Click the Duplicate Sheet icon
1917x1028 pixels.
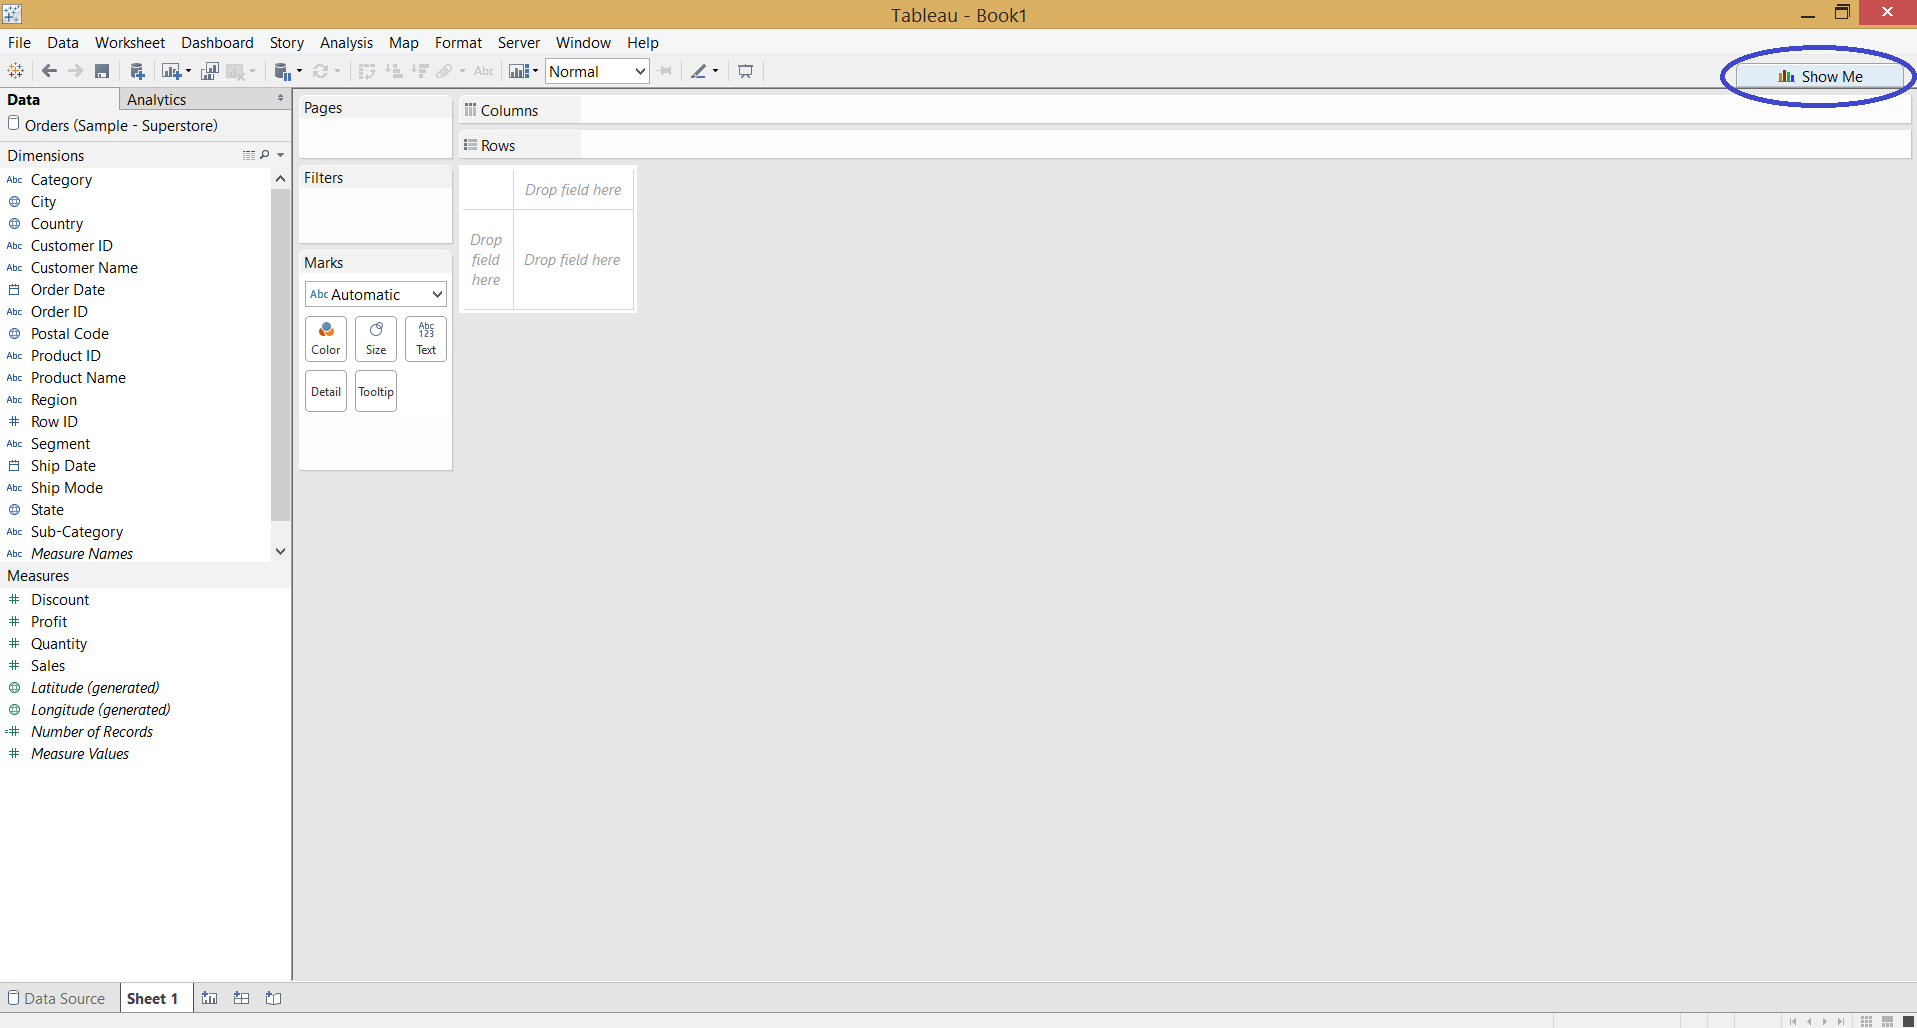[x=209, y=71]
